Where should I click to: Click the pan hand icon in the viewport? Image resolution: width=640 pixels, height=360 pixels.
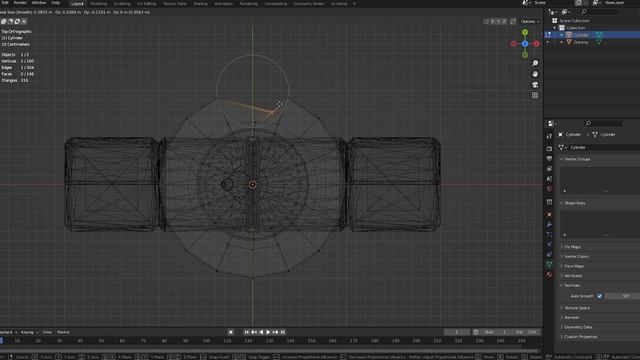(x=535, y=74)
